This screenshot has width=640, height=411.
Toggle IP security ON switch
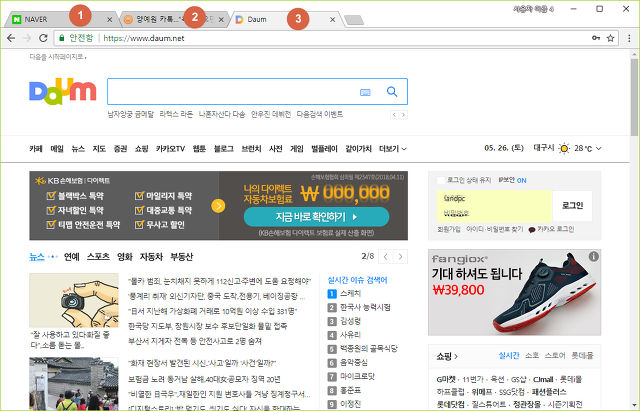pos(521,180)
